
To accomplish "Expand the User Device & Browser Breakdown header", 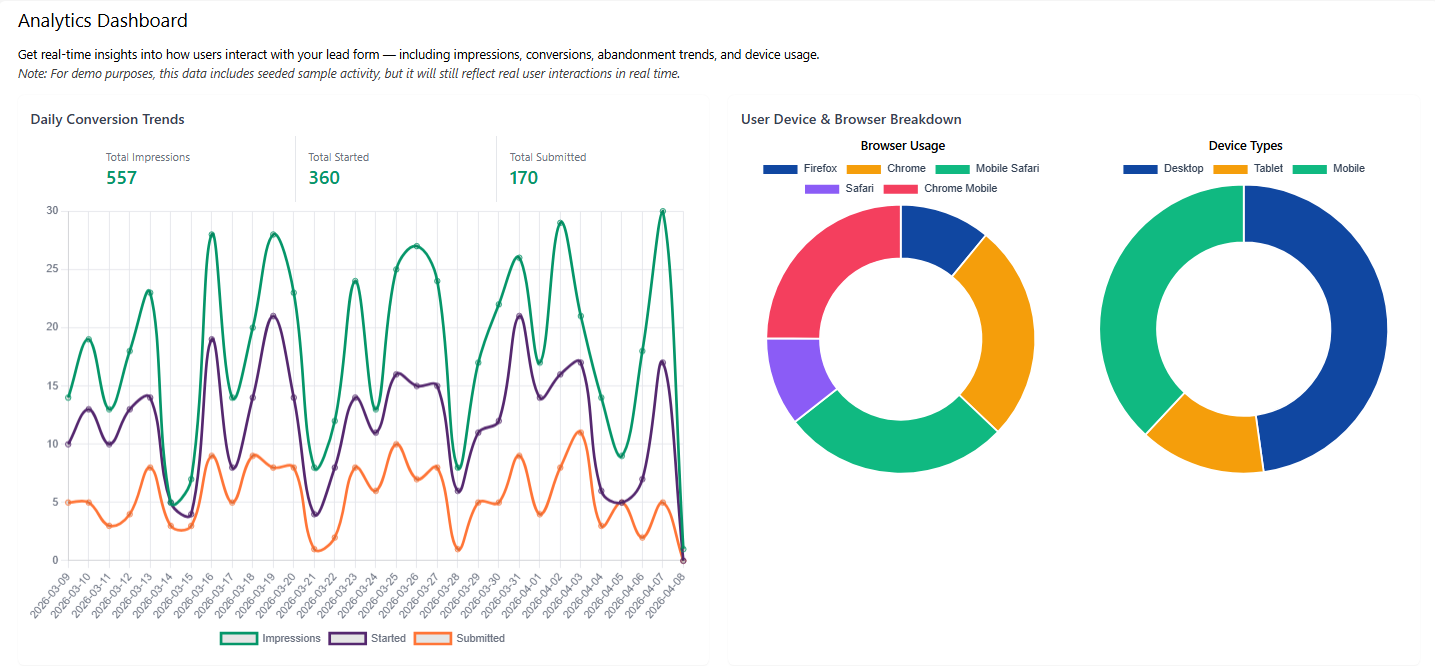I will (850, 118).
